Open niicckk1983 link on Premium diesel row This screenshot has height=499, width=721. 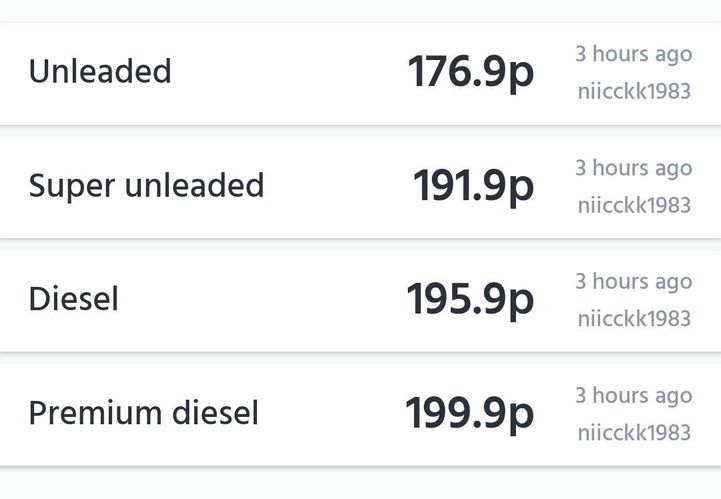click(x=634, y=433)
